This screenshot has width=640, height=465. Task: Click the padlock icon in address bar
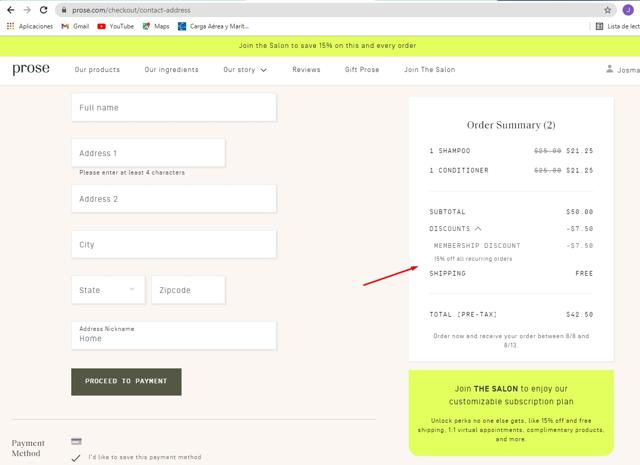click(x=64, y=10)
